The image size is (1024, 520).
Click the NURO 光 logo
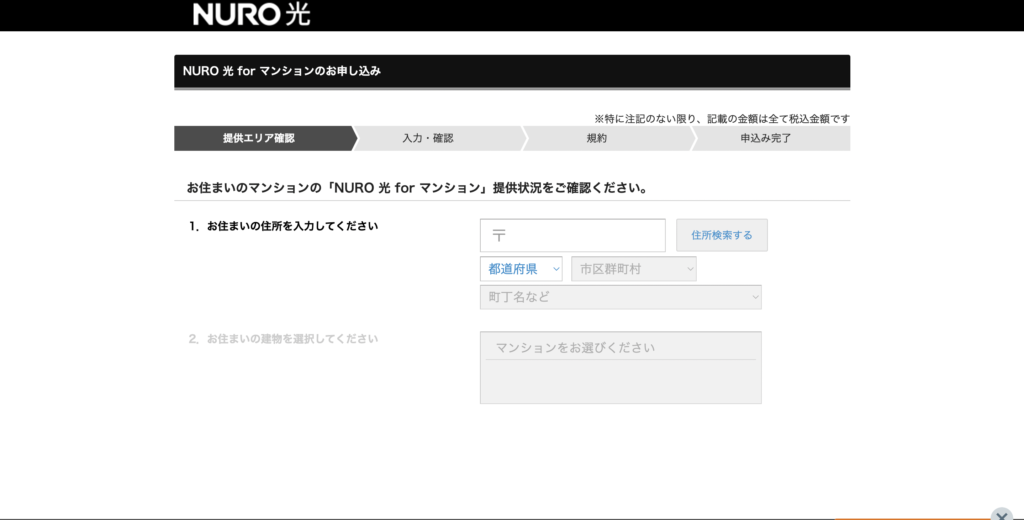coord(251,14)
